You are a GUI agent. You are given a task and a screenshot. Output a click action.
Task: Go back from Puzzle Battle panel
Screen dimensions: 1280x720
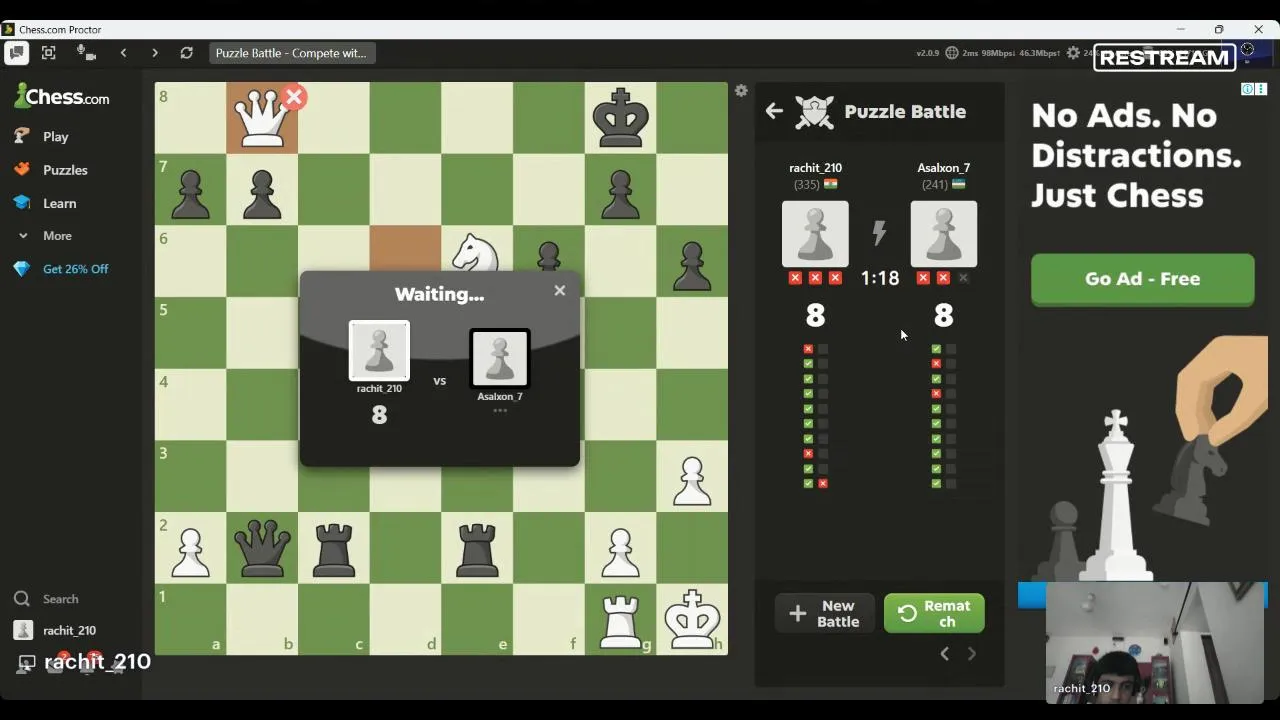point(774,112)
